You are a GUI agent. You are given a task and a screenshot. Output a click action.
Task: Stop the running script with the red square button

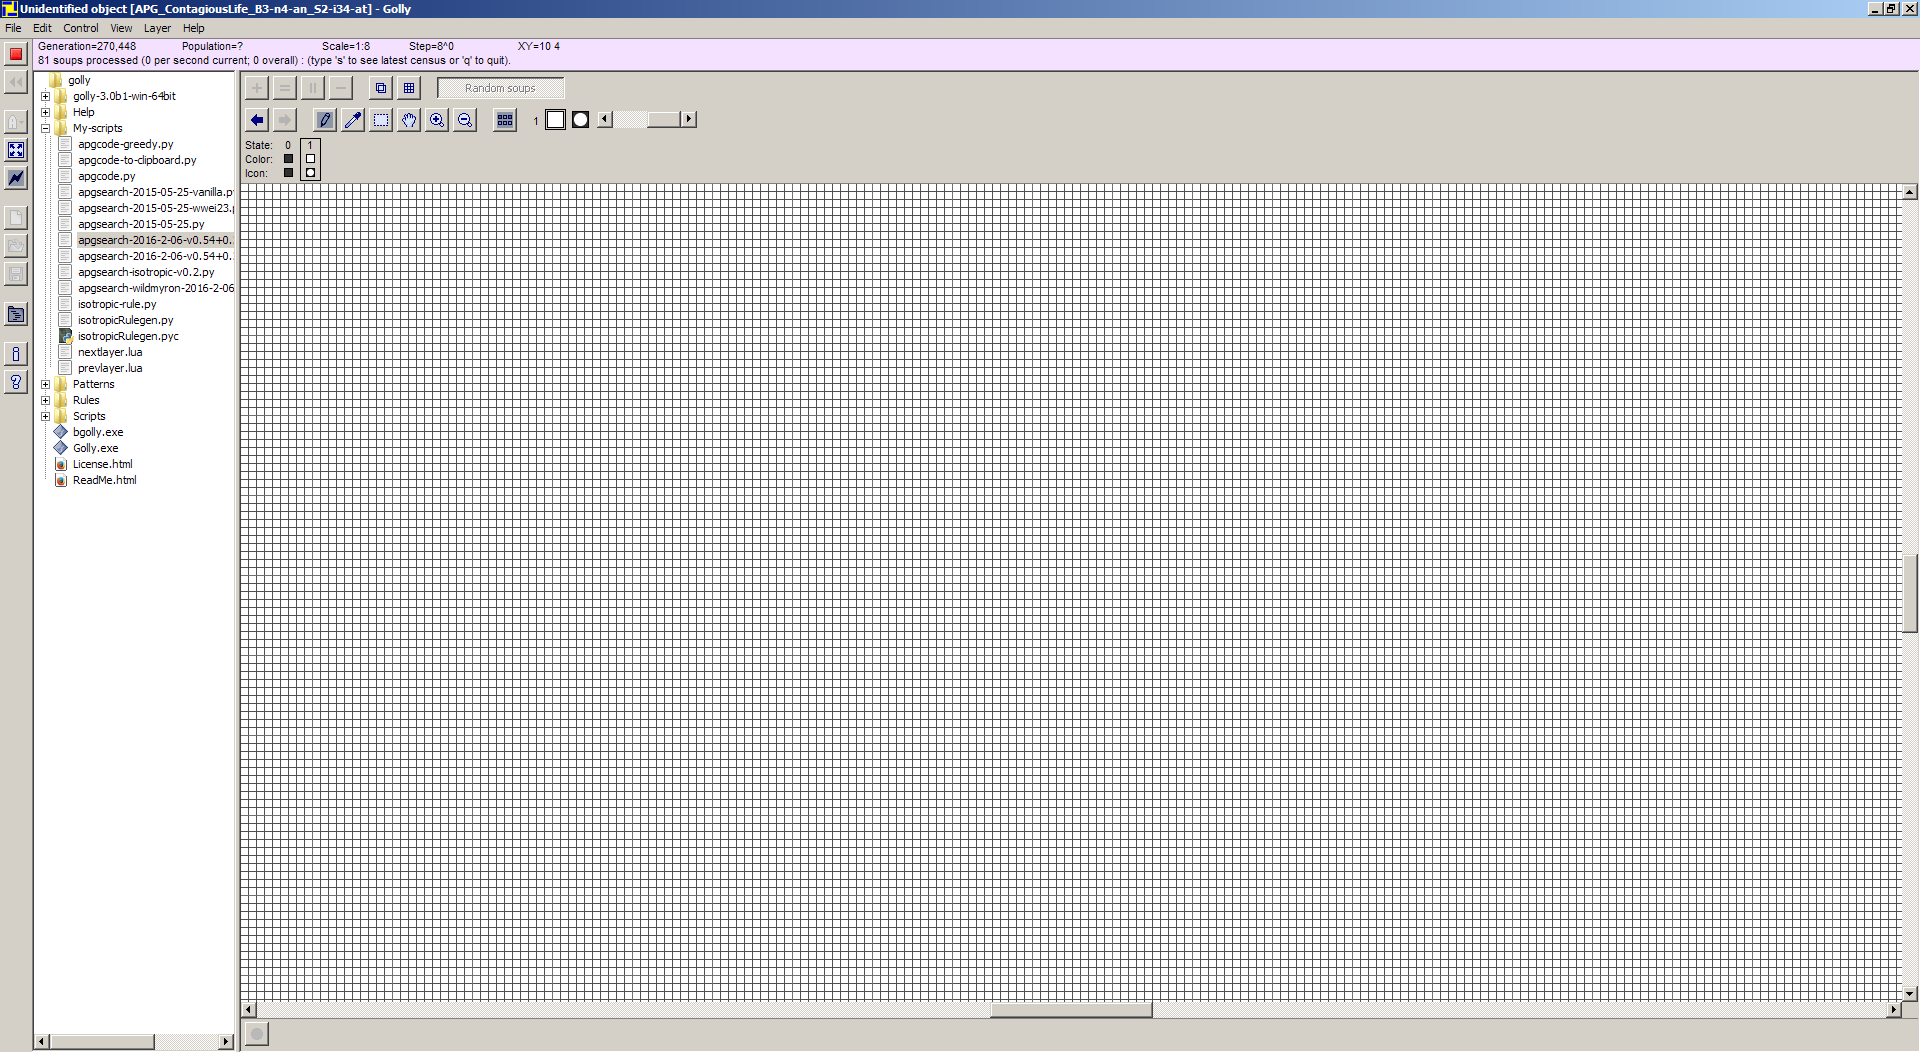tap(16, 54)
